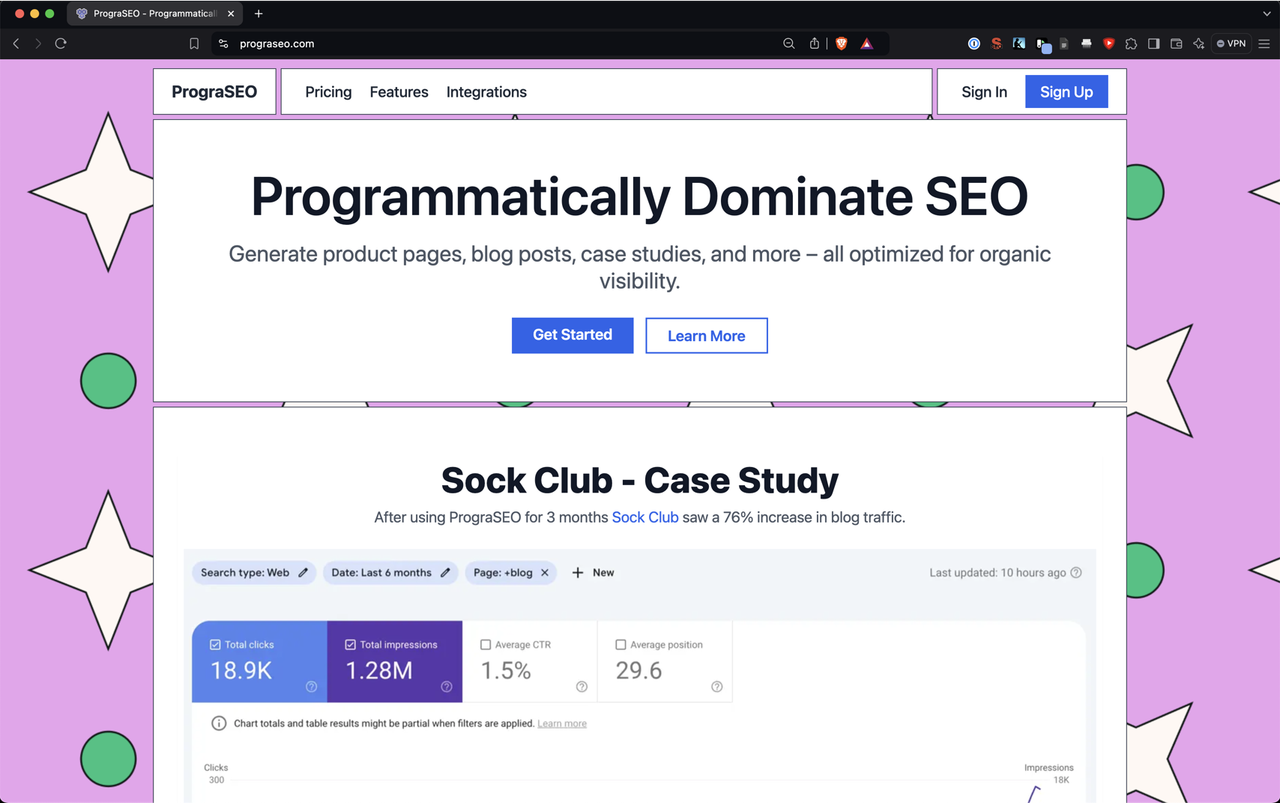Open the extensions puzzle piece icon
The height and width of the screenshot is (803, 1280).
pyautogui.click(x=1131, y=43)
